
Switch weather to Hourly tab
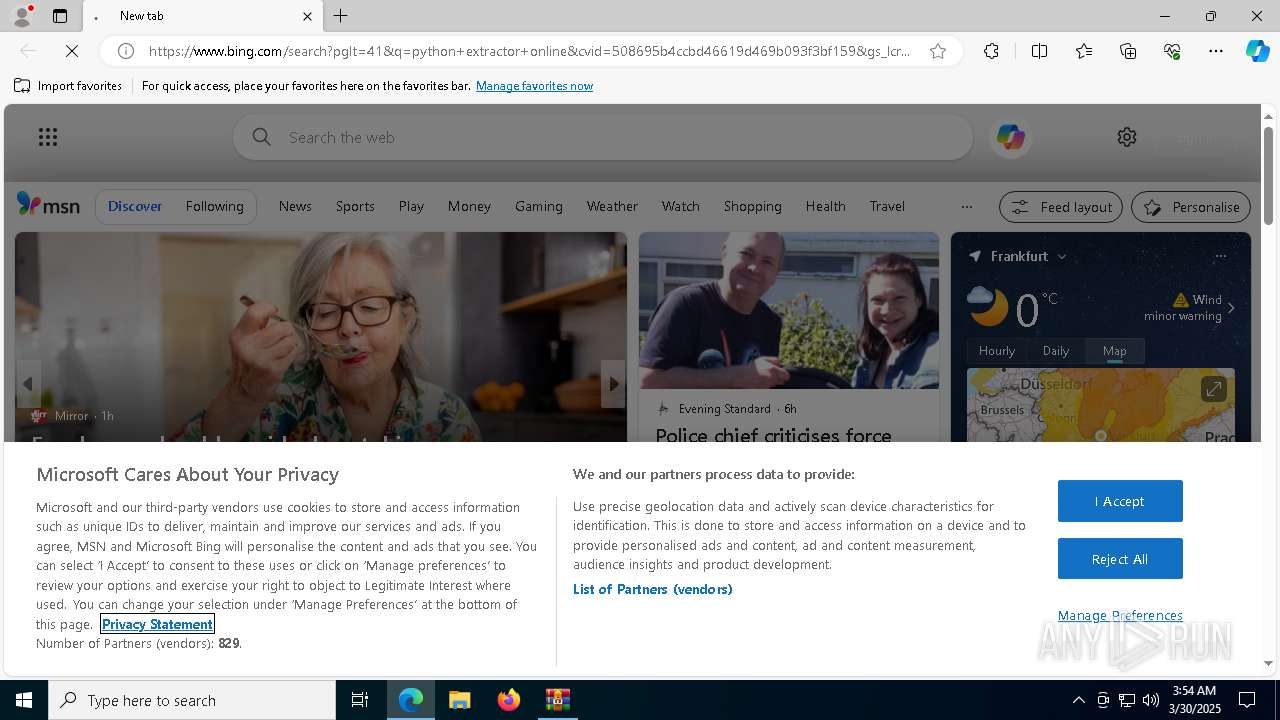coord(996,351)
